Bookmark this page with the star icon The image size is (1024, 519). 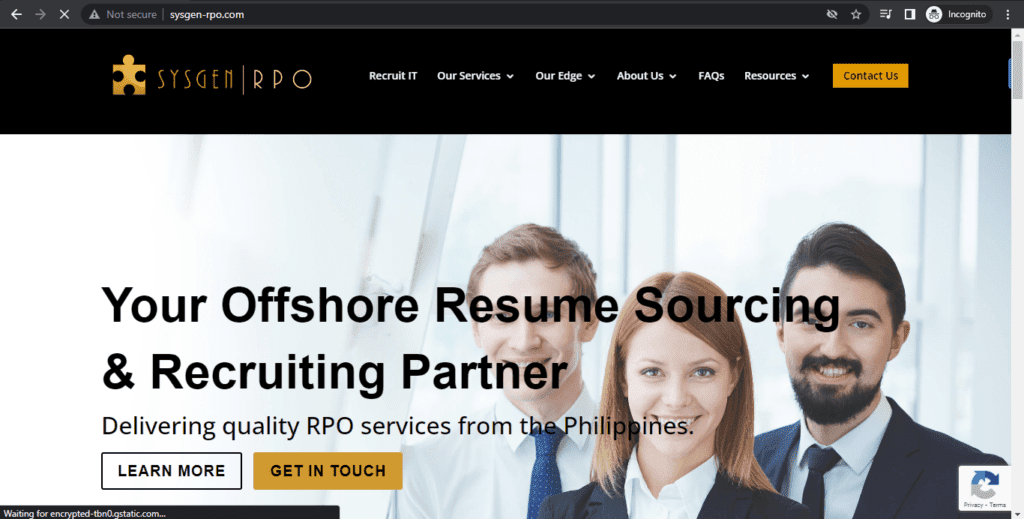pos(856,14)
